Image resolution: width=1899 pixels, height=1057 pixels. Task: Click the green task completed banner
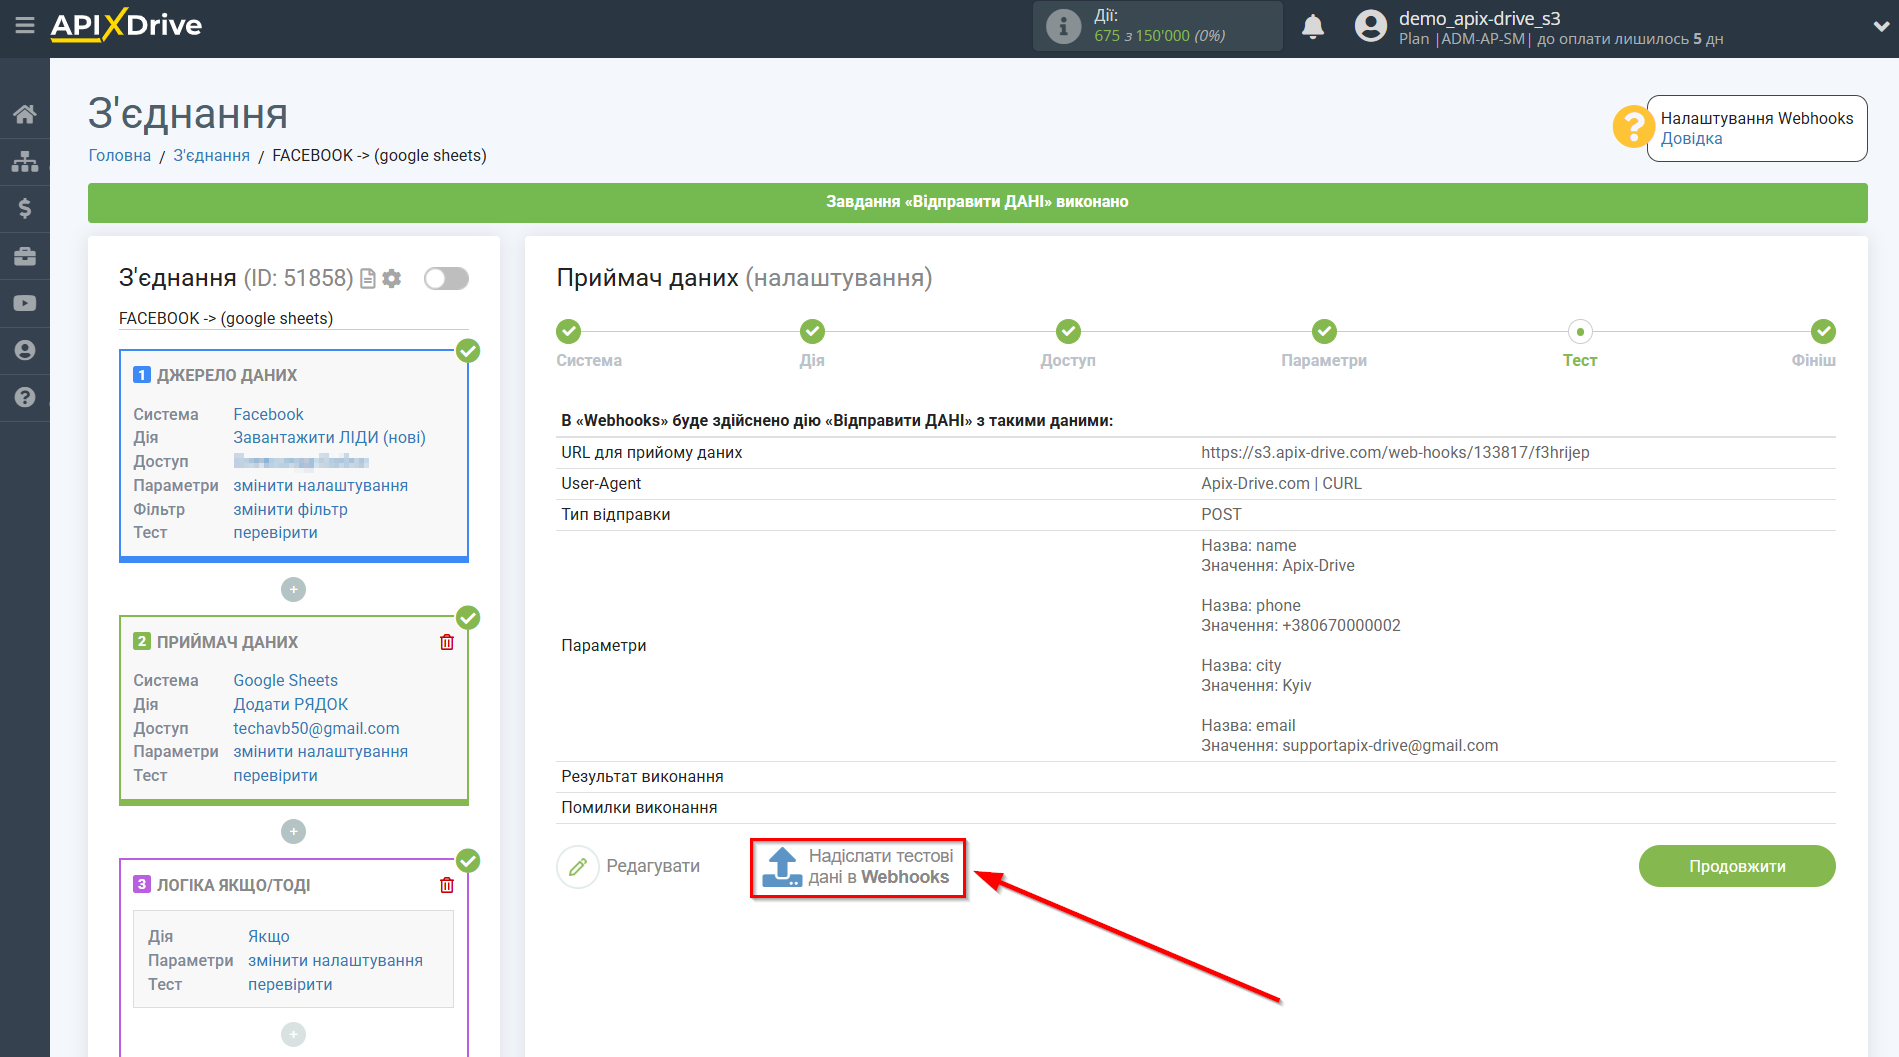click(977, 202)
